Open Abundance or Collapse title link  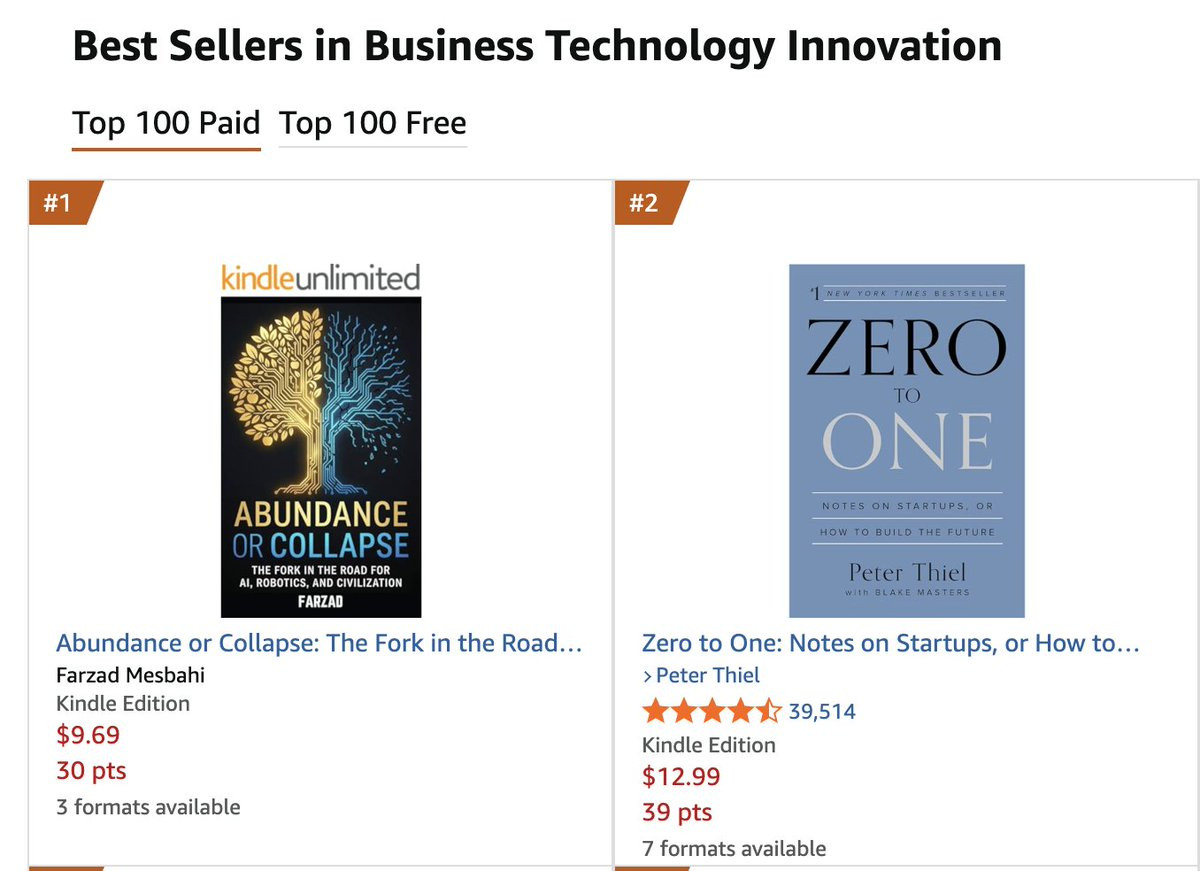319,643
